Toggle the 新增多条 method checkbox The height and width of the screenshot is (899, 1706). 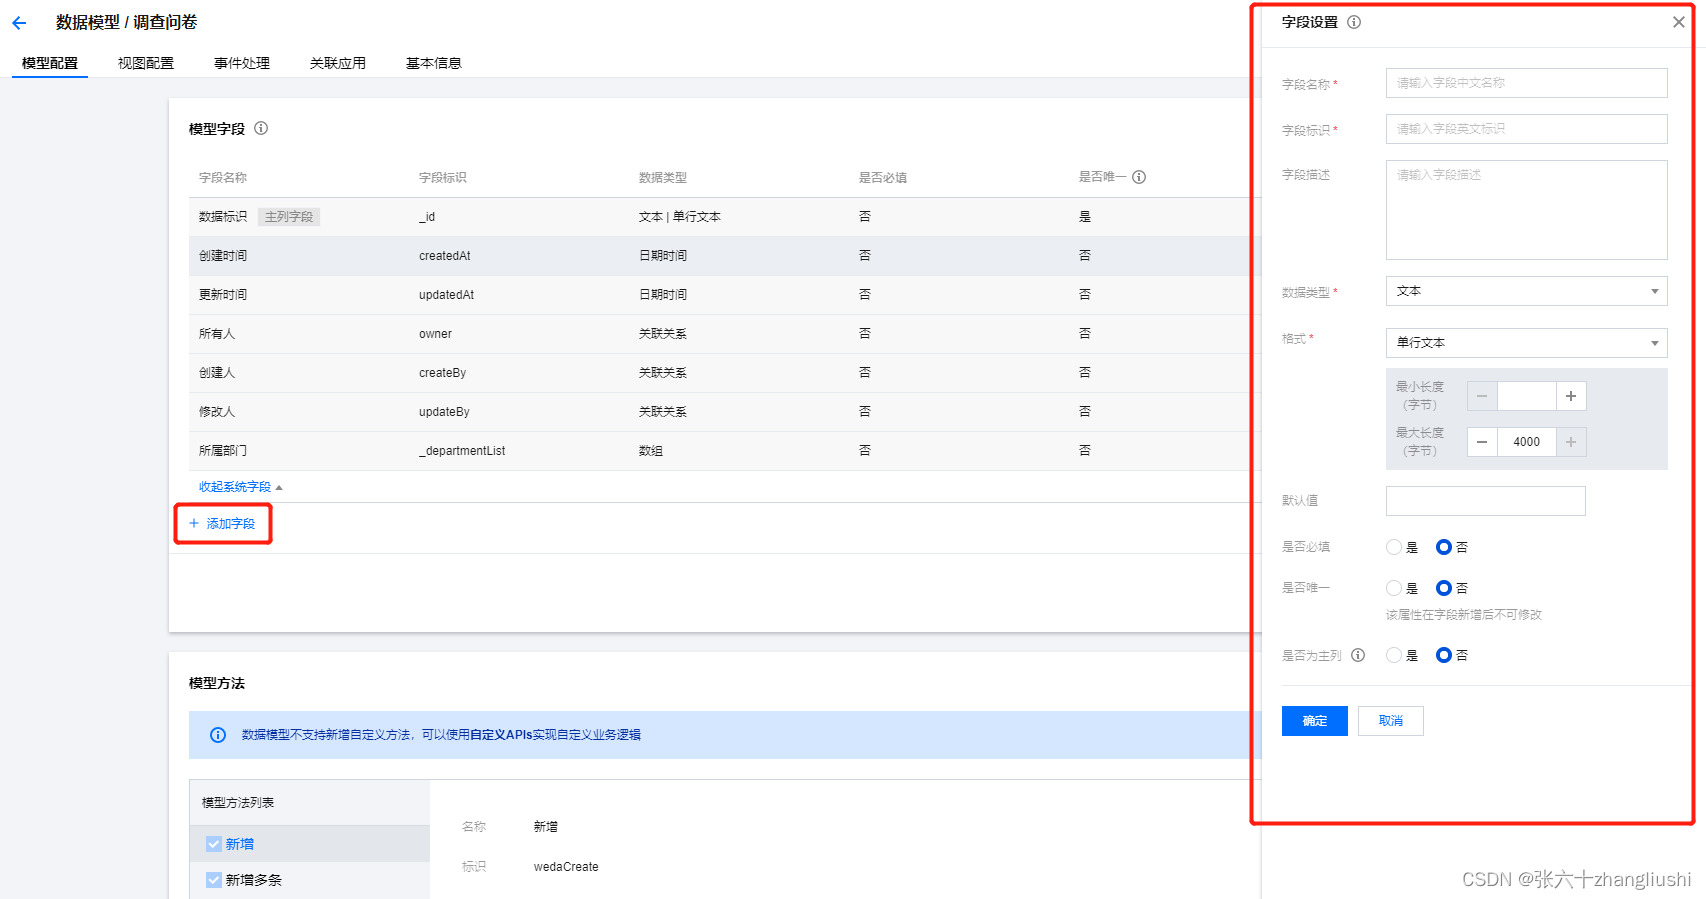214,880
